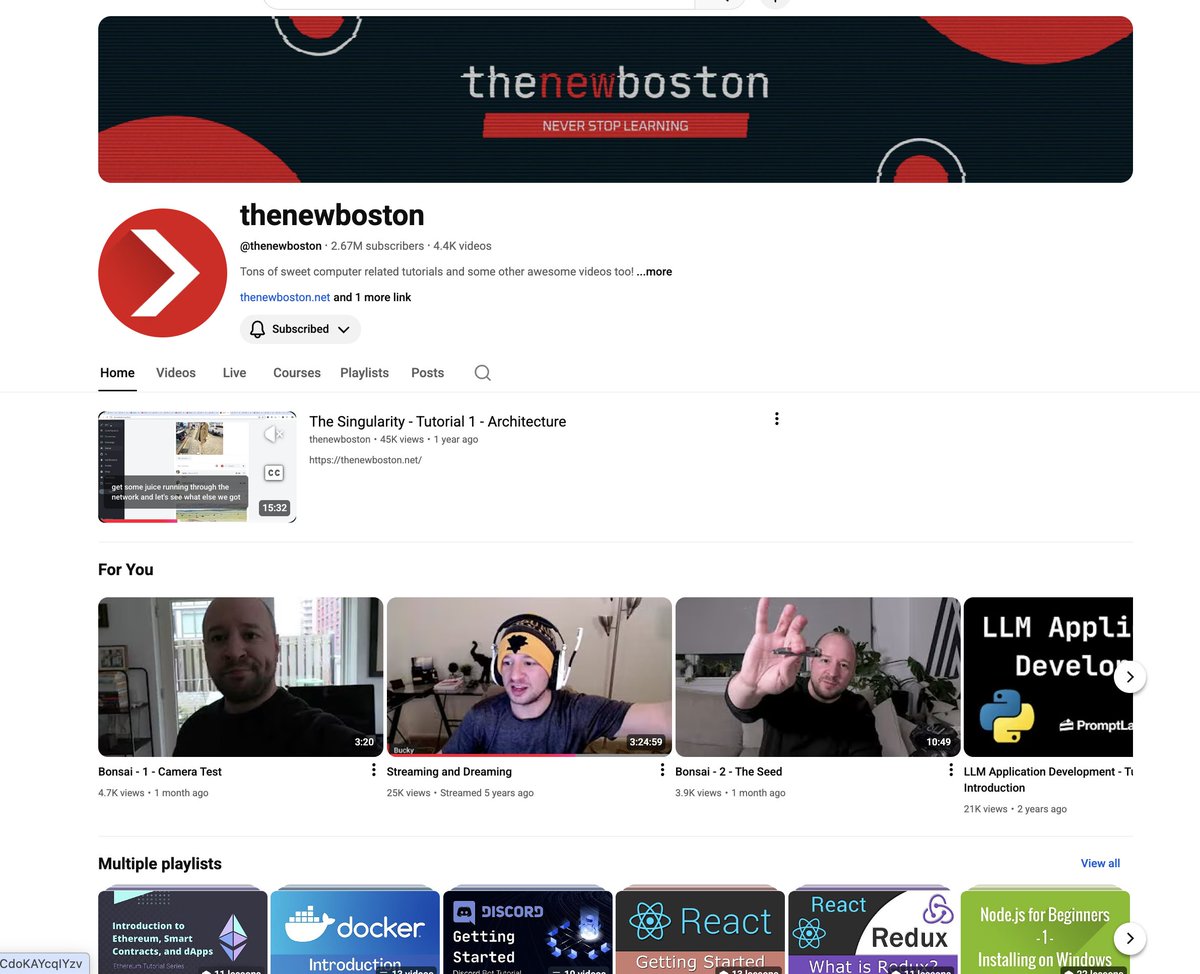Image resolution: width=1200 pixels, height=974 pixels.
Task: Click the '4.4K videos' count text
Action: tap(462, 246)
